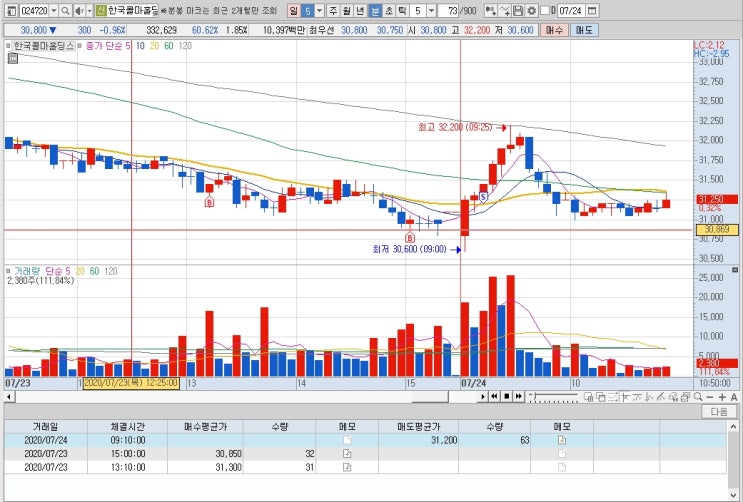This screenshot has height=502, width=743.
Task: Tick the checkbox beside the date field
Action: 545,10
